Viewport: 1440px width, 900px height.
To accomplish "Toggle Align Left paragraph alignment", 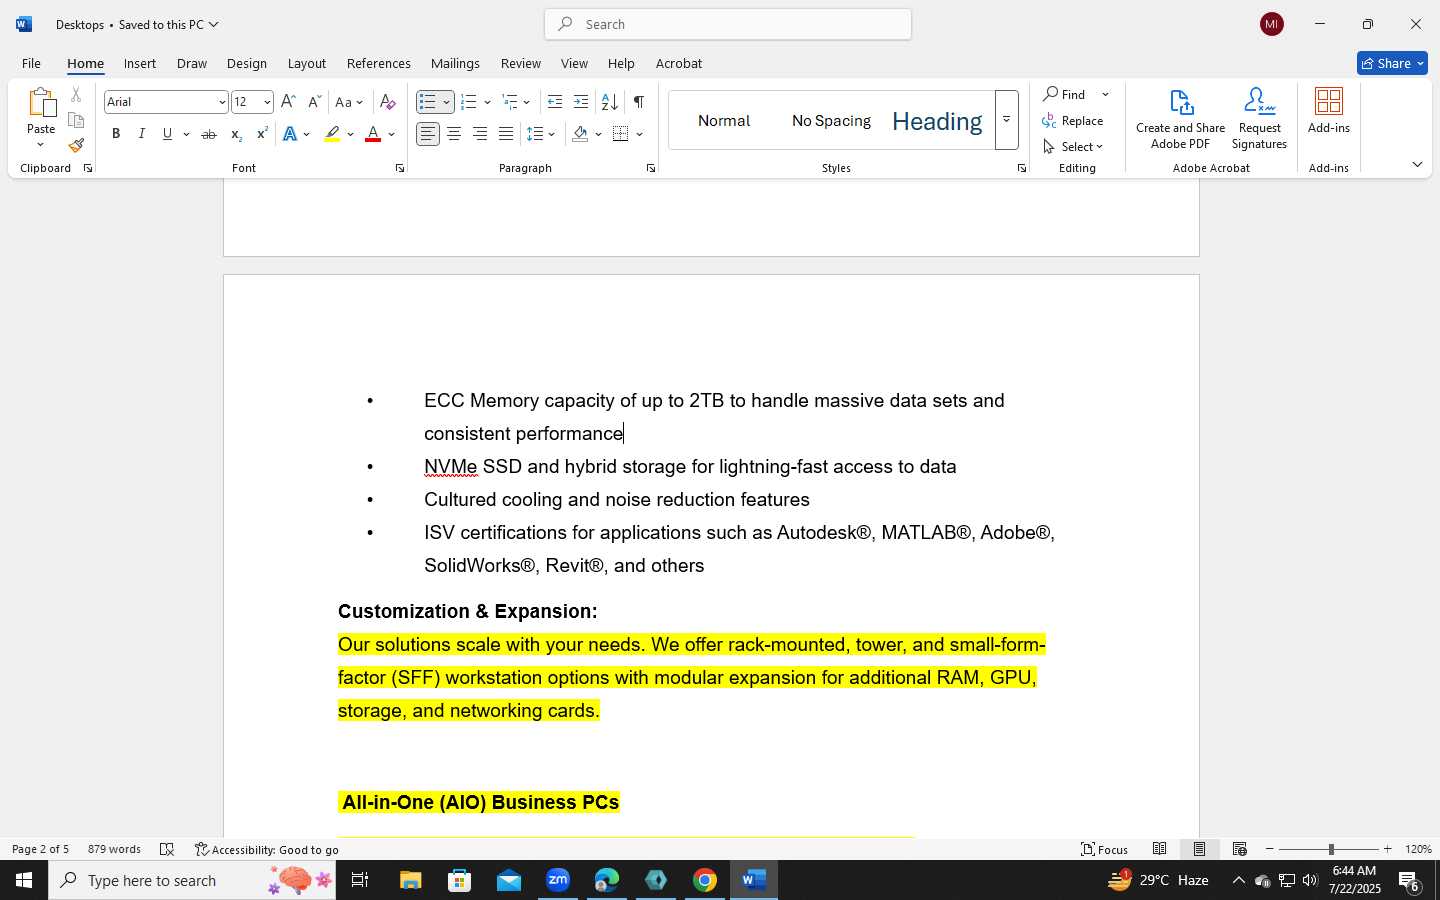I will tap(428, 134).
